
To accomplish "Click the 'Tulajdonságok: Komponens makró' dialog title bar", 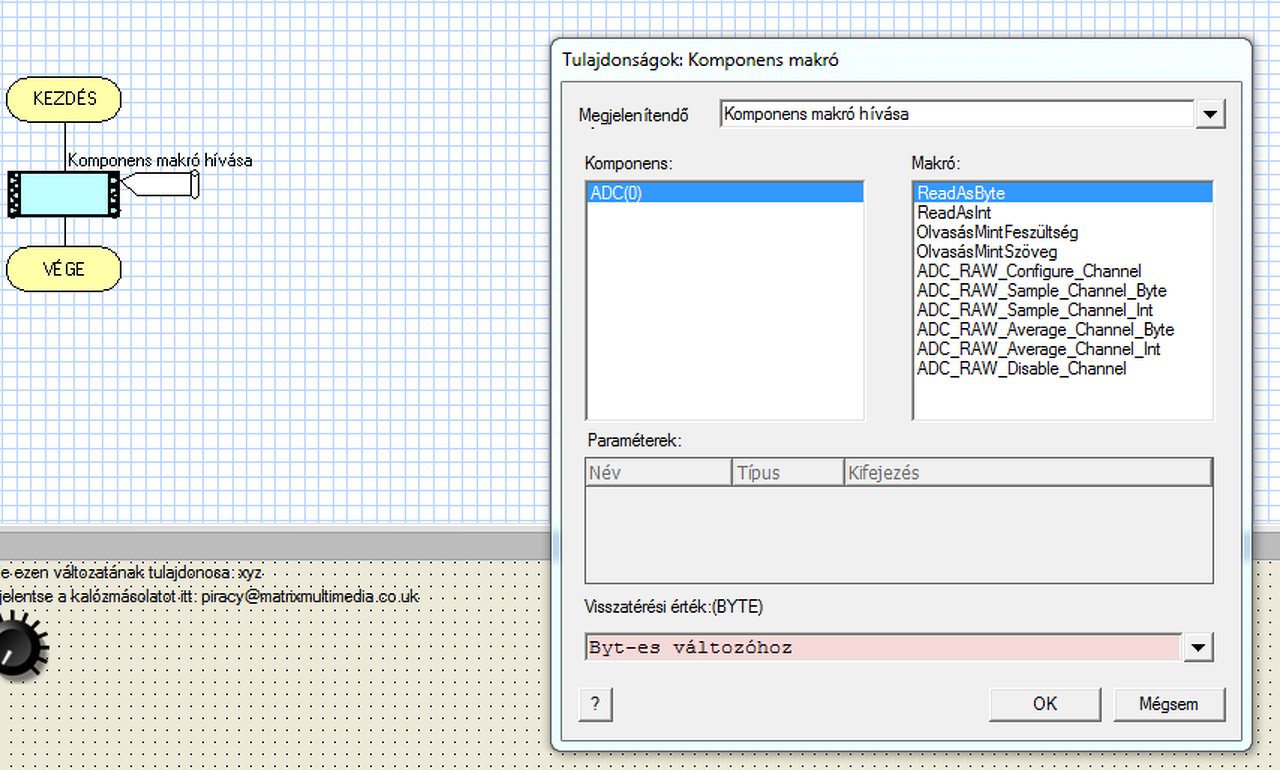I will [900, 60].
